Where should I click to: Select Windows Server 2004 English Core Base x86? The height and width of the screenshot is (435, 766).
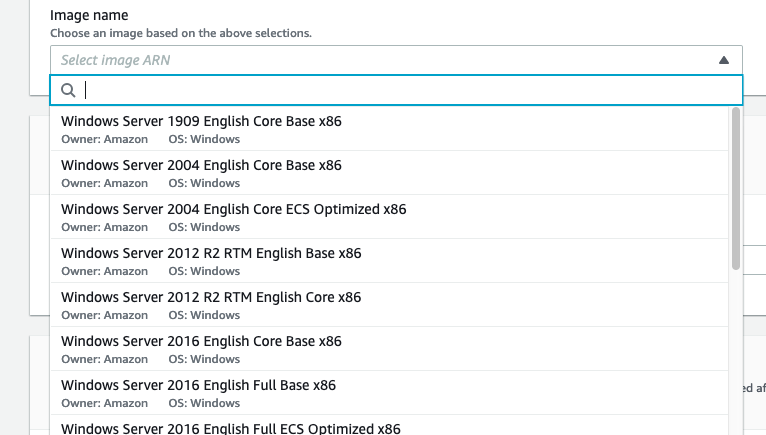point(201,165)
